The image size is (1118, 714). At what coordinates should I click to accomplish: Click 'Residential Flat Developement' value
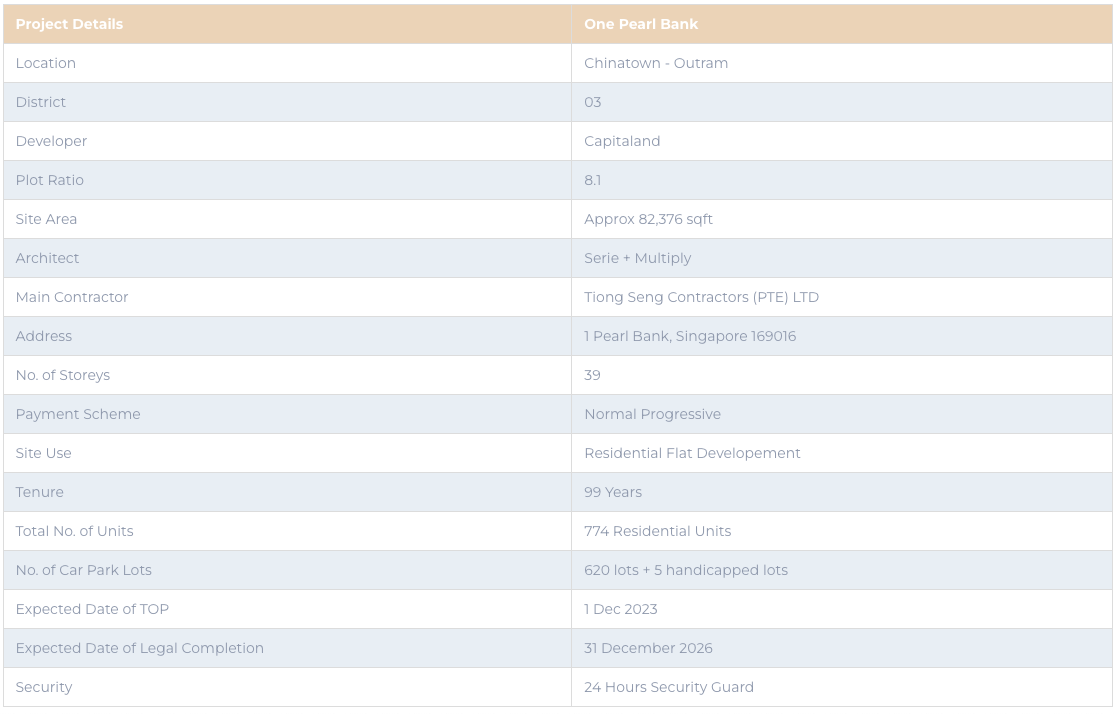(x=692, y=454)
